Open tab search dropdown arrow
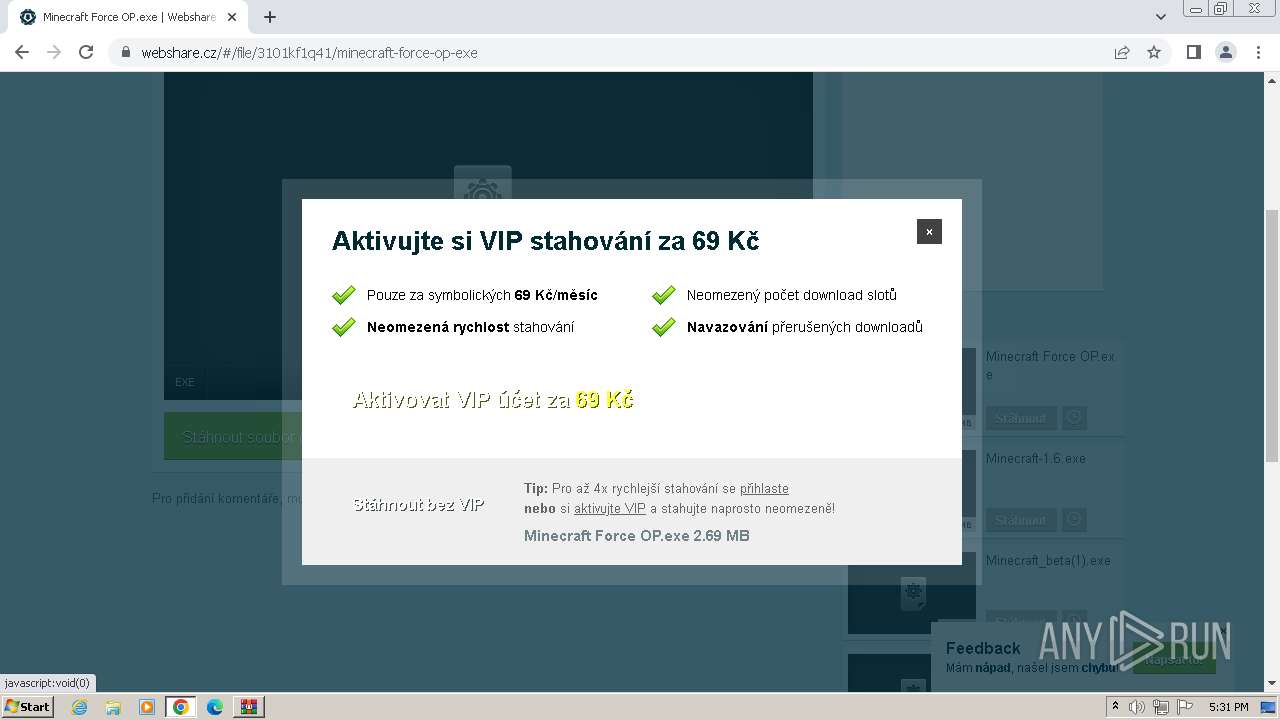The height and width of the screenshot is (720, 1280). point(1161,17)
